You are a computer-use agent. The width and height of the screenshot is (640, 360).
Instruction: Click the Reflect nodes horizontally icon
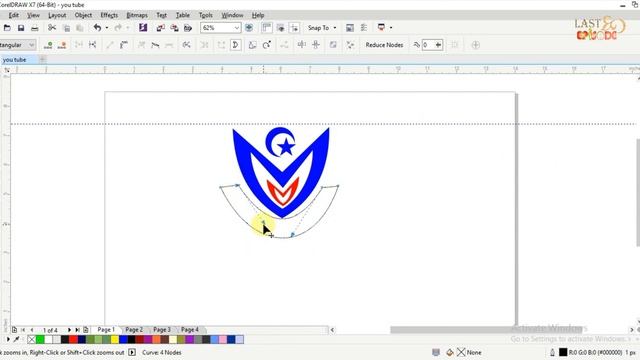302,45
